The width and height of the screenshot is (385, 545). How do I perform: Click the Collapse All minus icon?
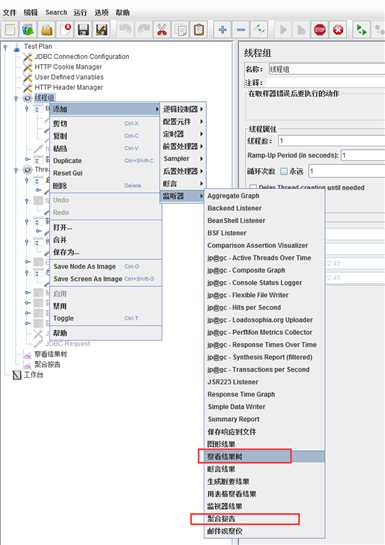241,30
